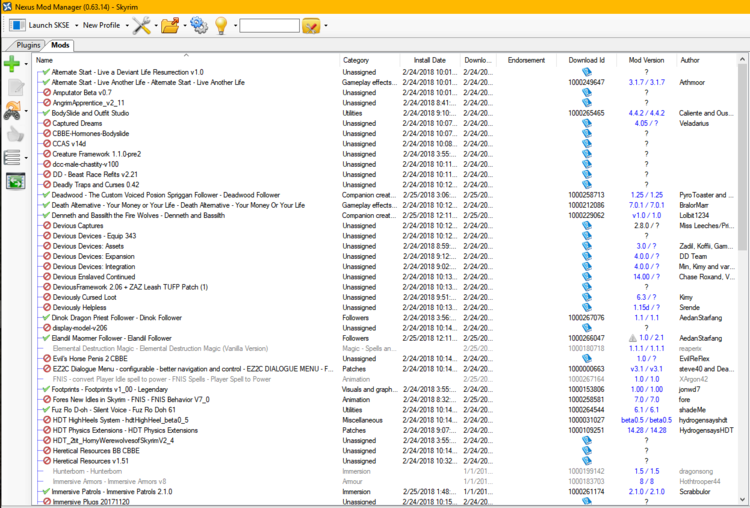Expand the tools icon dropdown arrow
The width and height of the screenshot is (750, 508).
tap(156, 25)
